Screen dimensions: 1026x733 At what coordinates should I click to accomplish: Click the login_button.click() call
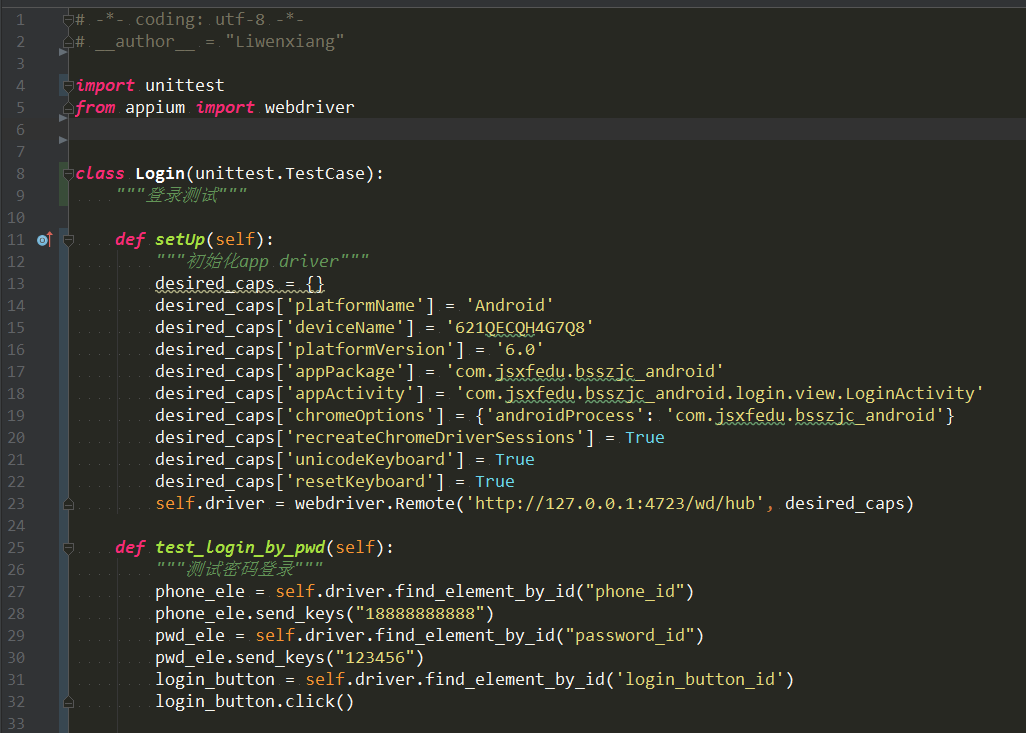coord(255,702)
